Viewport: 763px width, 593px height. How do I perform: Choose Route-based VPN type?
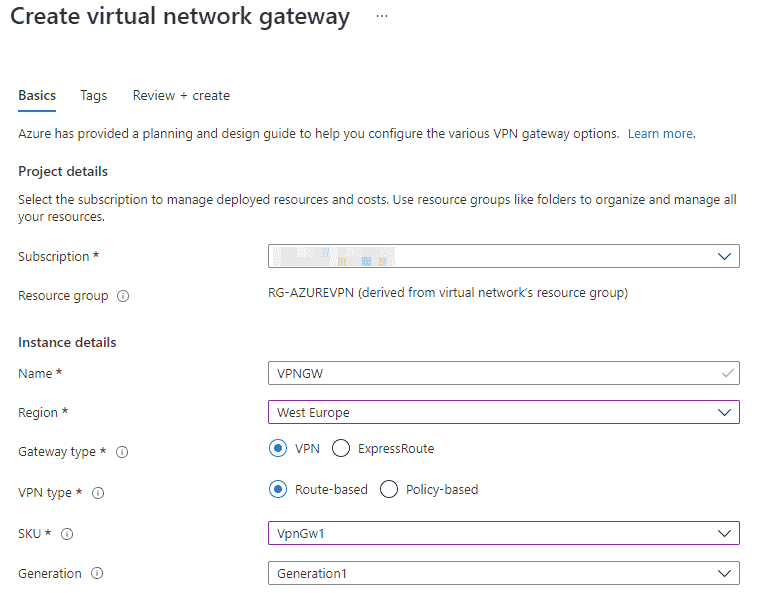pos(278,489)
